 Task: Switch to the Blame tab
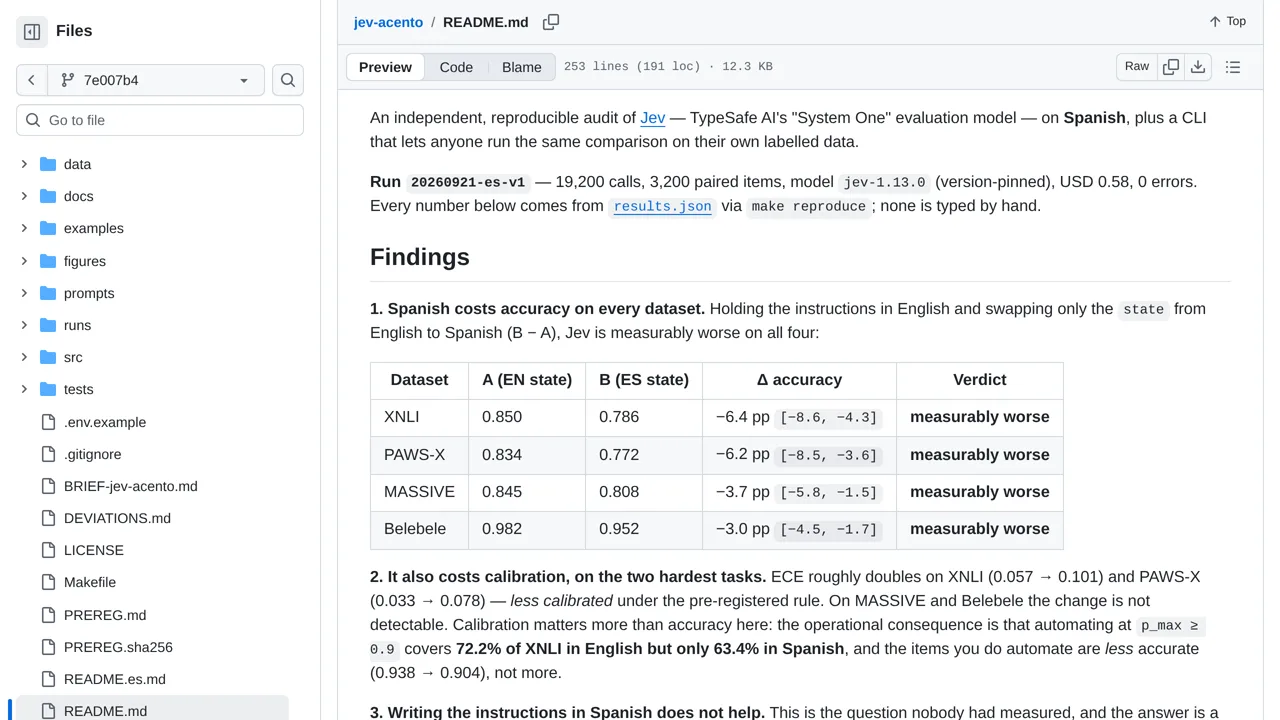tap(522, 67)
